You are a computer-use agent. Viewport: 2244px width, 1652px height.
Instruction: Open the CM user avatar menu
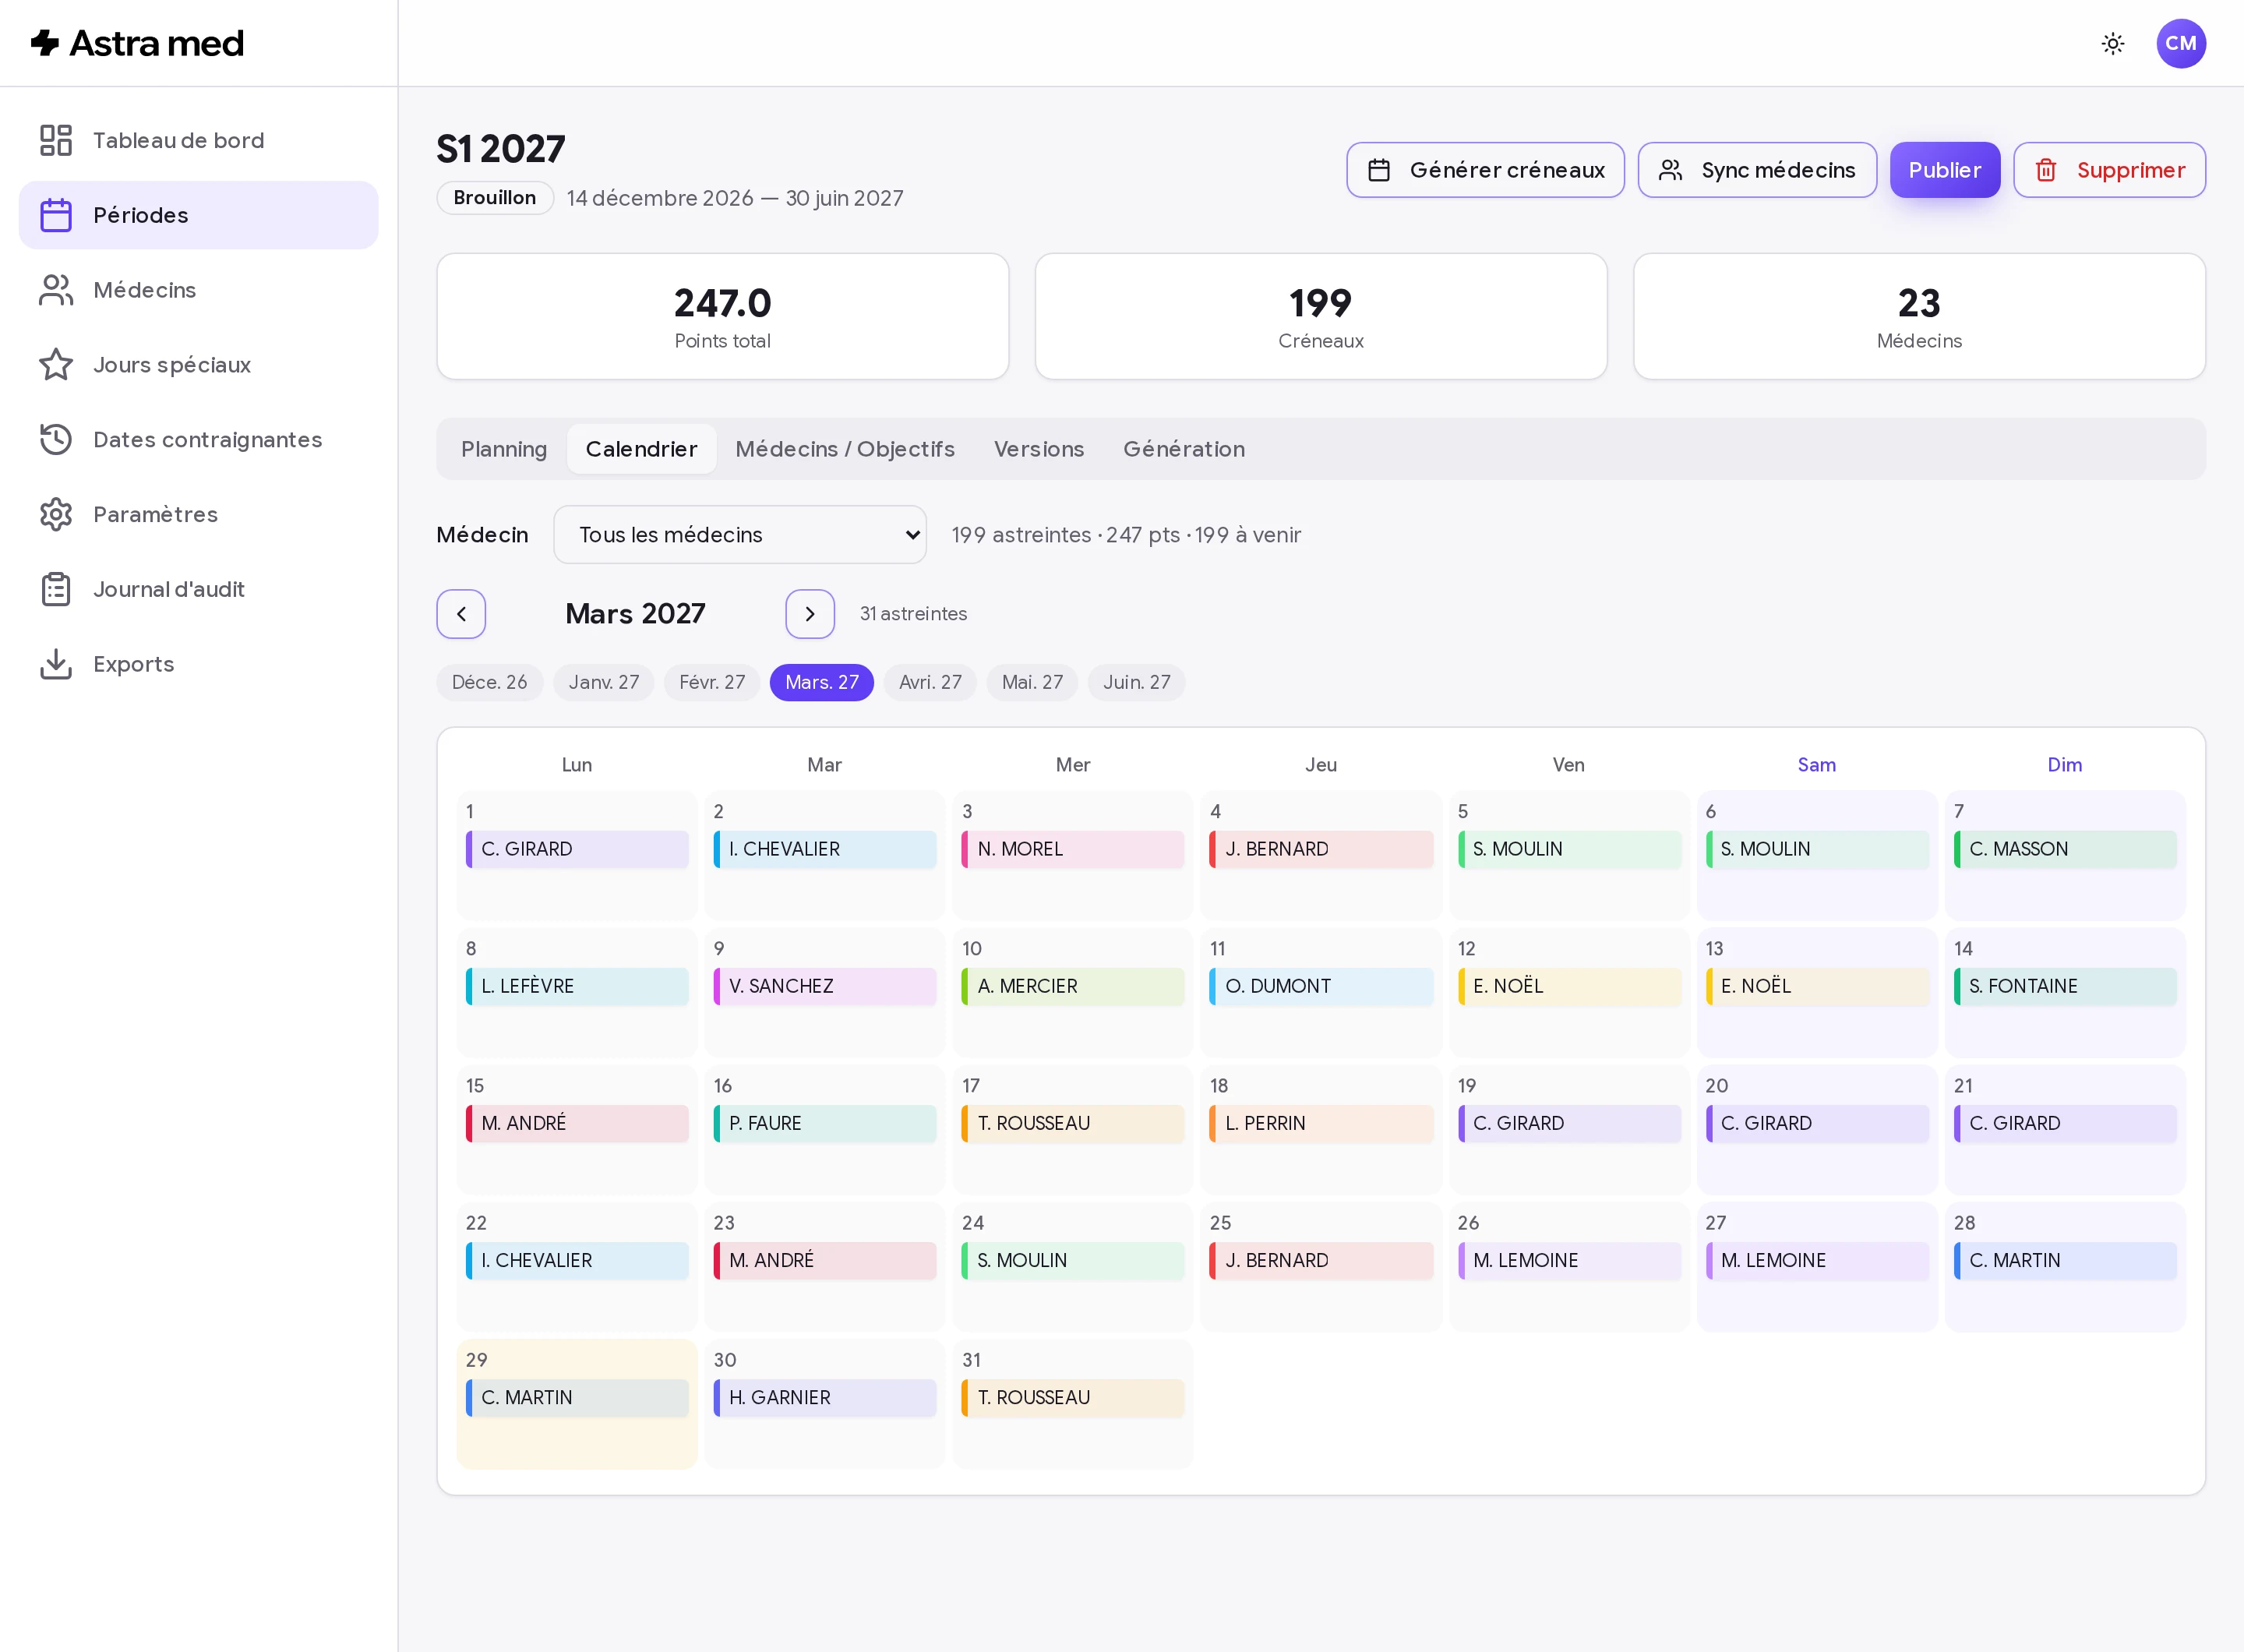point(2181,43)
